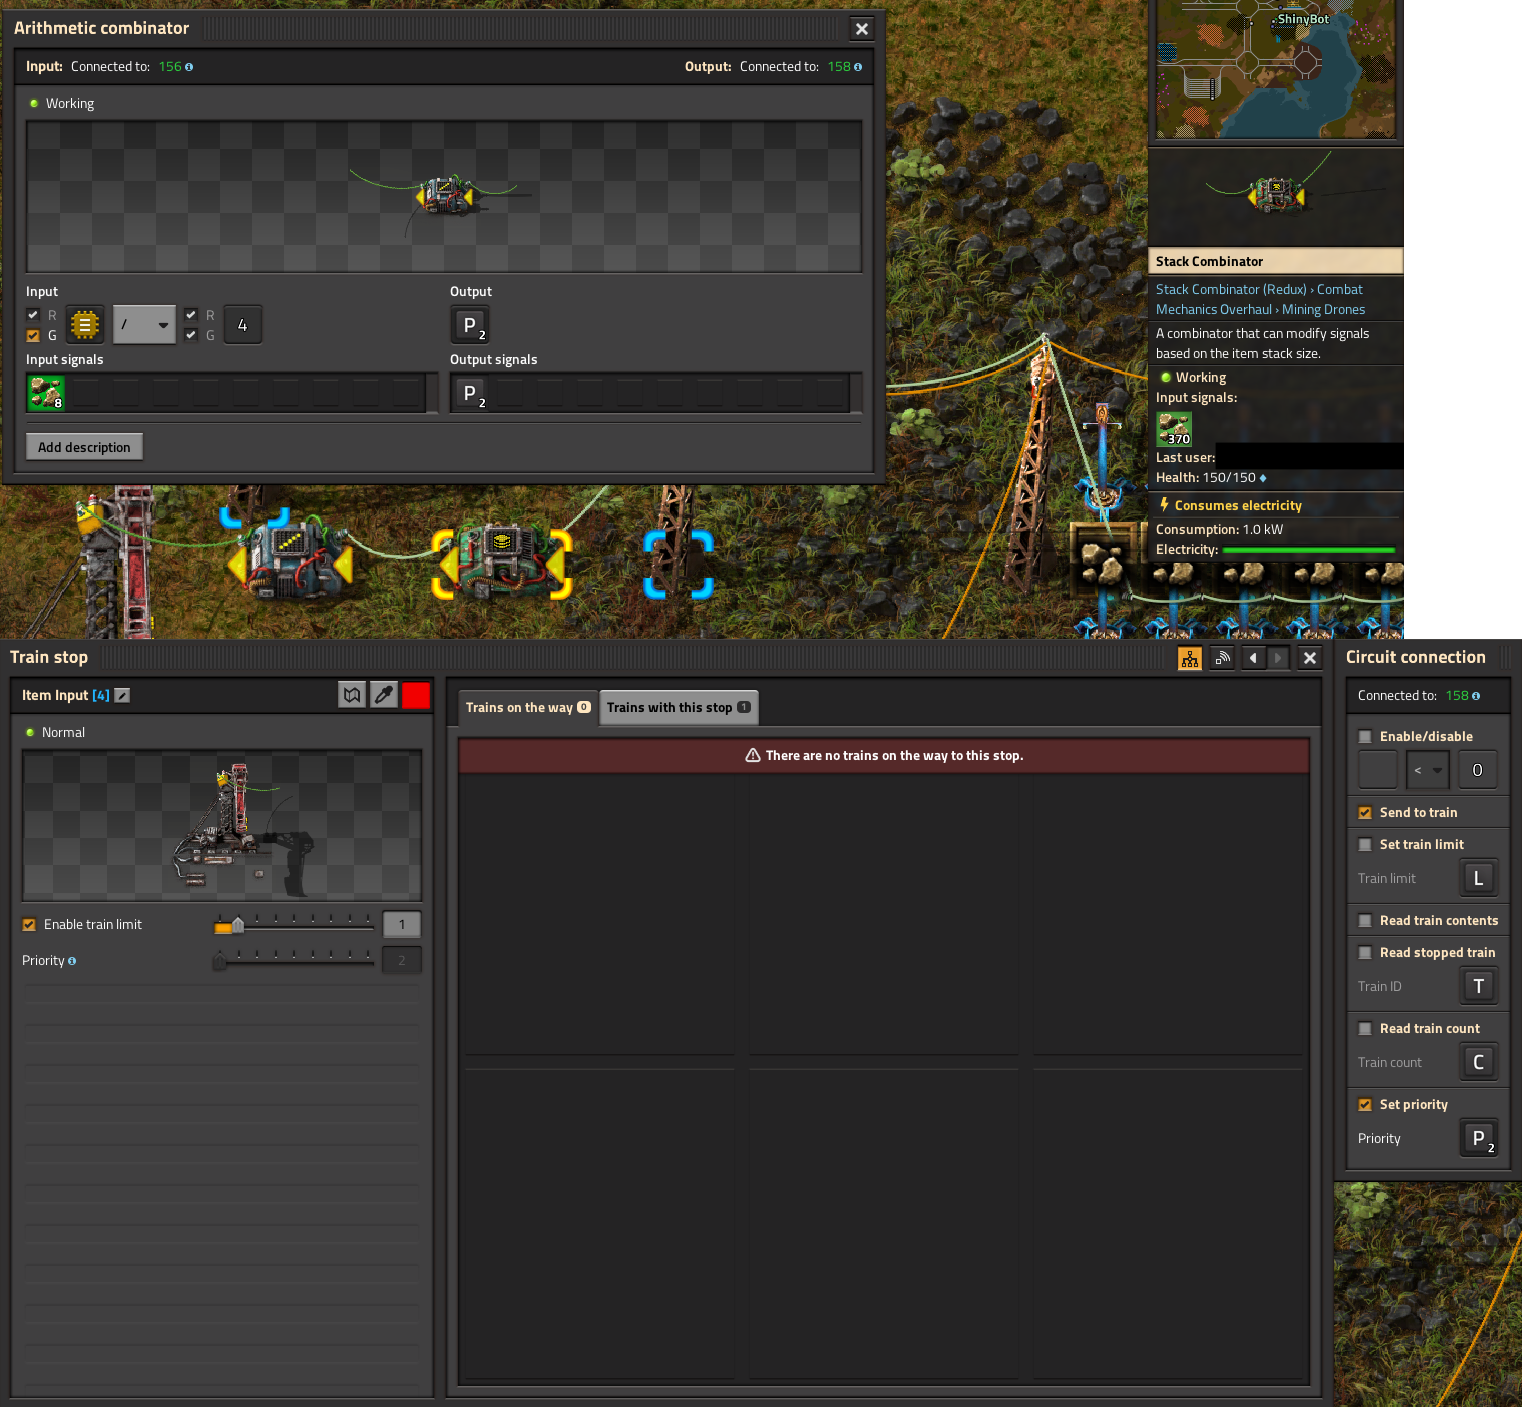The width and height of the screenshot is (1522, 1407).
Task: Open combinator output network 158 link
Action: tap(838, 67)
